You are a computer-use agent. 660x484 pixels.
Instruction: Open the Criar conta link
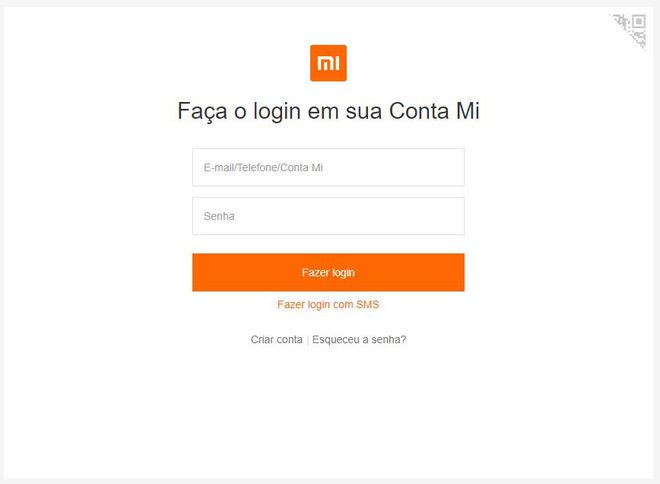(277, 339)
